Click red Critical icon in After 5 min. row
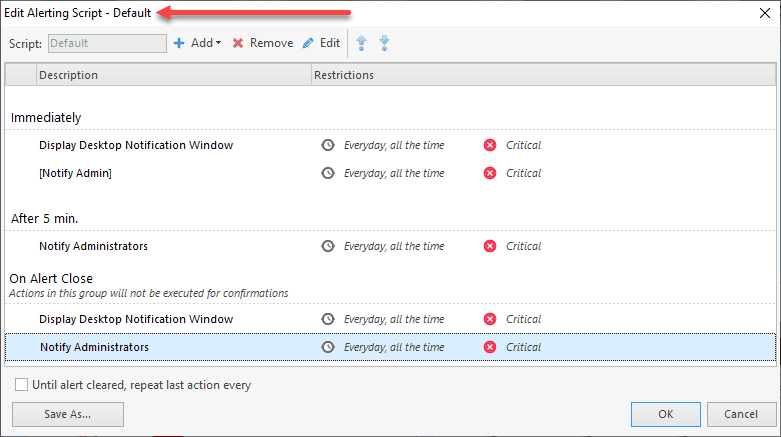The height and width of the screenshot is (437, 781). [x=490, y=246]
